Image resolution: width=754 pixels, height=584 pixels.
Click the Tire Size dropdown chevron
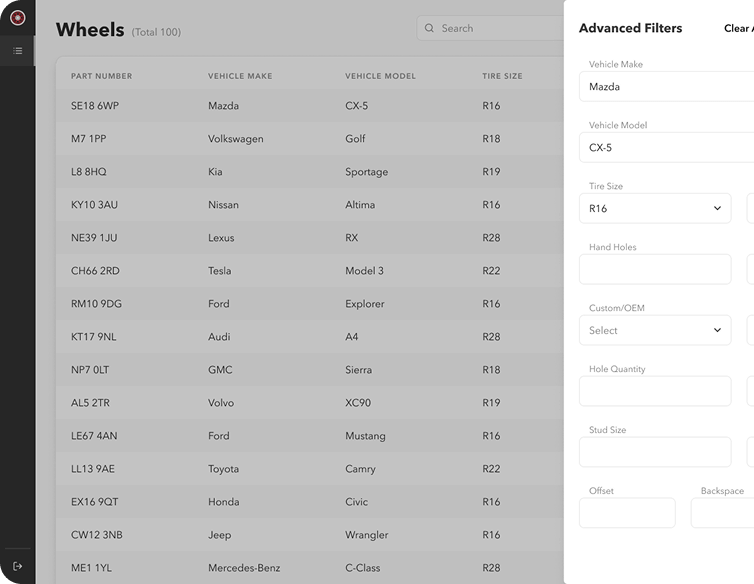(717, 208)
